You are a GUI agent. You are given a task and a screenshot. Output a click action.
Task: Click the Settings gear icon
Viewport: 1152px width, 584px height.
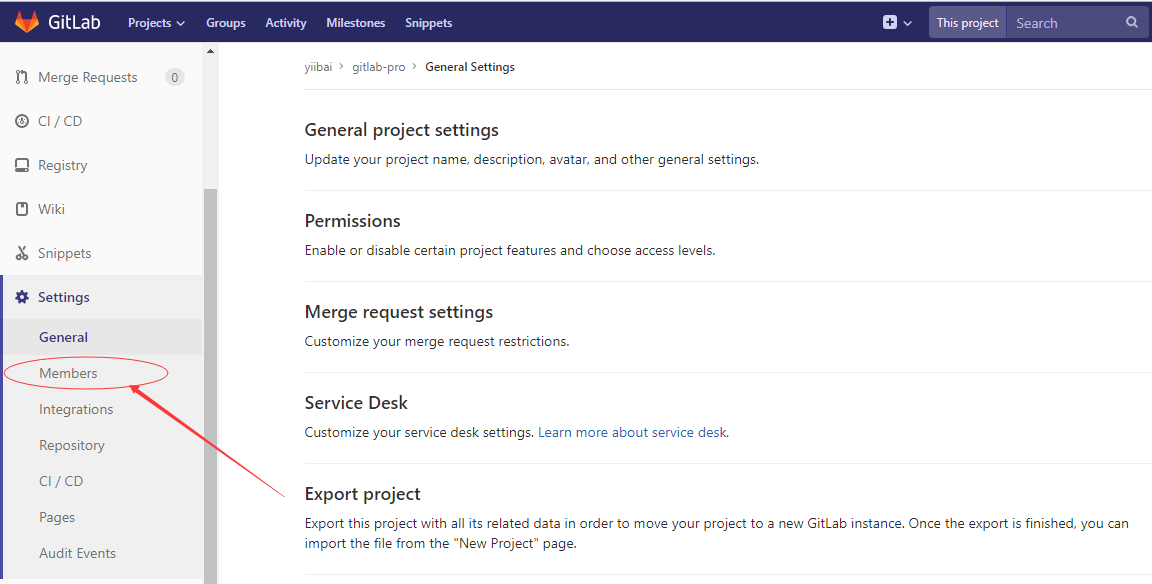(x=22, y=297)
